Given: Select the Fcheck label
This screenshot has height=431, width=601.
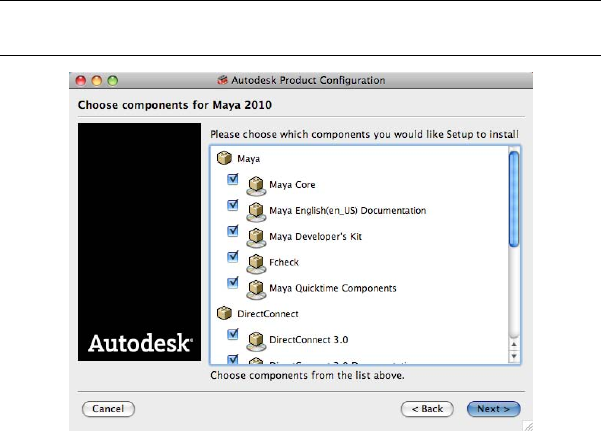Looking at the screenshot, I should (x=284, y=262).
